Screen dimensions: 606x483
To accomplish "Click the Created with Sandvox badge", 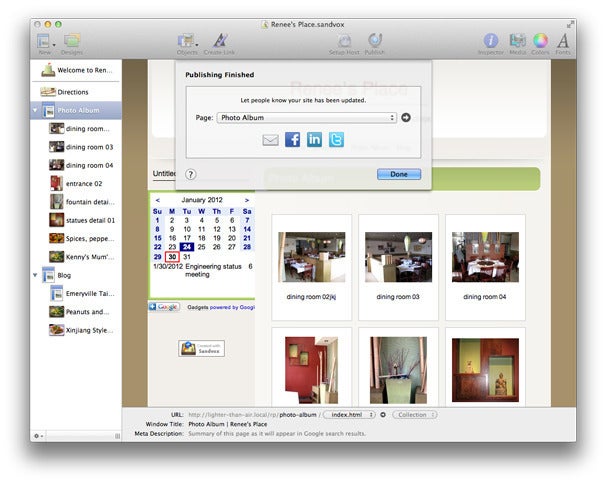I will point(201,349).
